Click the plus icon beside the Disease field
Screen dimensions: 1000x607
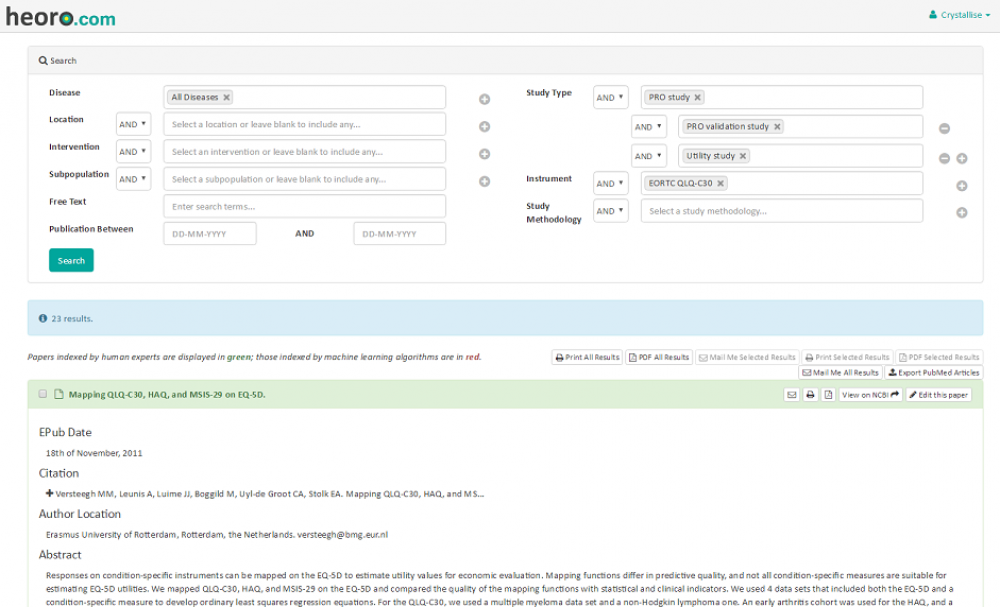484,99
